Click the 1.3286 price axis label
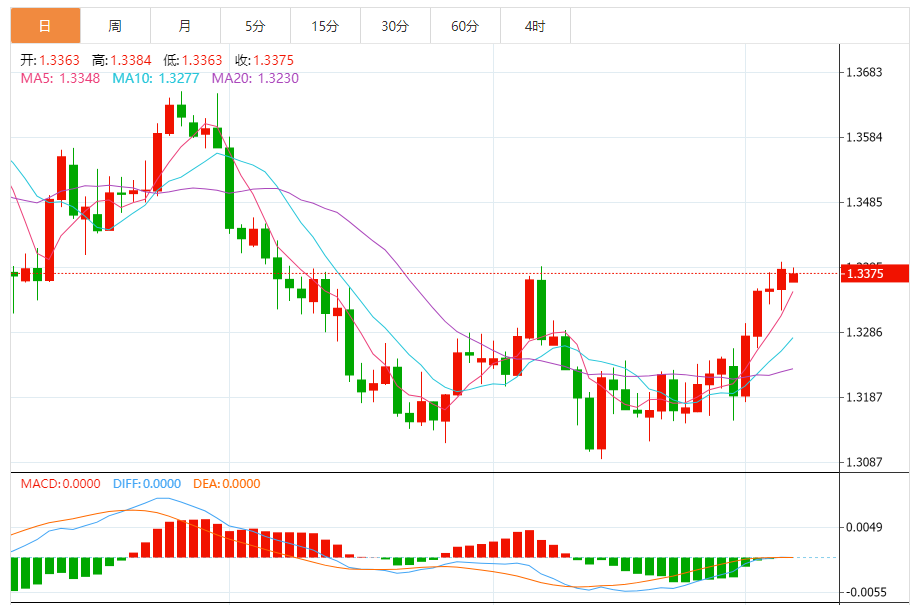Image resolution: width=916 pixels, height=605 pixels. 864,332
